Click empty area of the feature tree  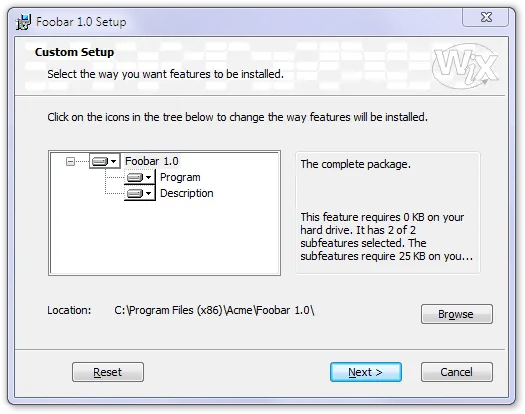[164, 238]
